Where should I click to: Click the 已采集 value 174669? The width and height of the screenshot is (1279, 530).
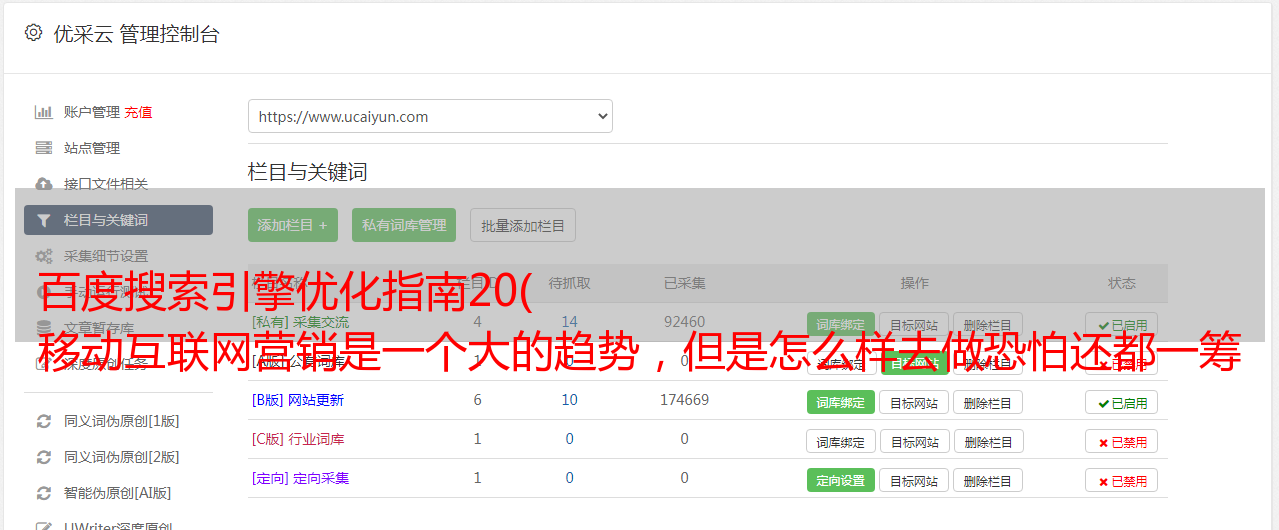684,400
